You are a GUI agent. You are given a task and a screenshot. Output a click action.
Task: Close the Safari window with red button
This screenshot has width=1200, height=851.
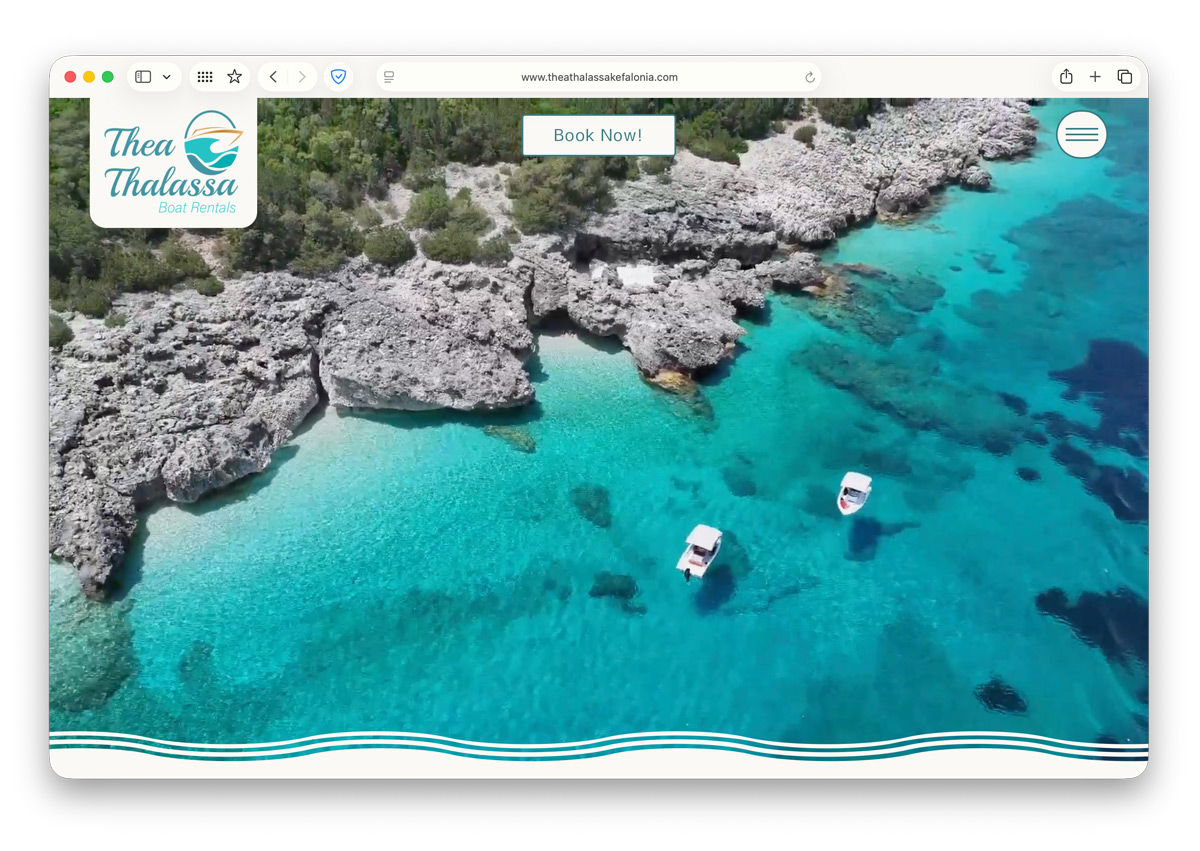[70, 77]
